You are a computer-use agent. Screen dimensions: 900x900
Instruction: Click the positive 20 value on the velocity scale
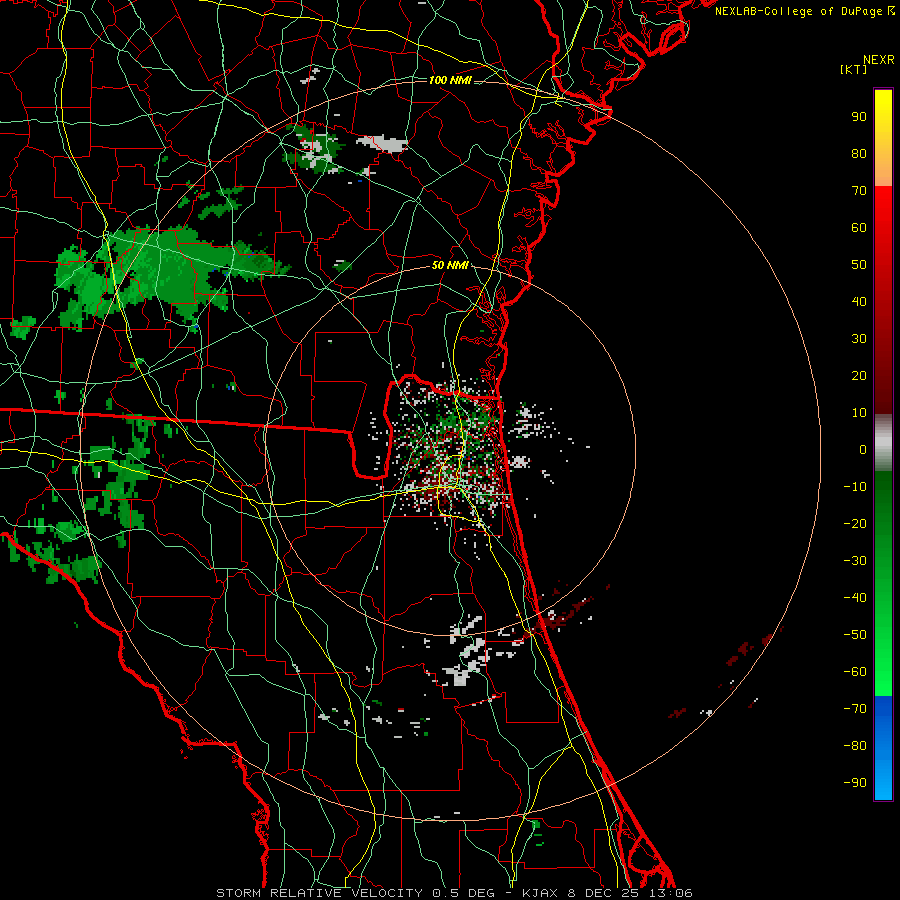[x=859, y=375]
